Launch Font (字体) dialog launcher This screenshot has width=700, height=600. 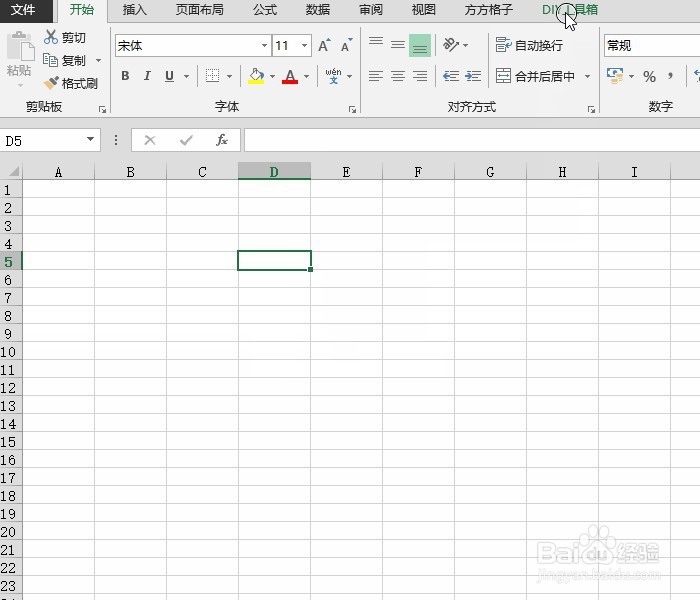tap(353, 110)
